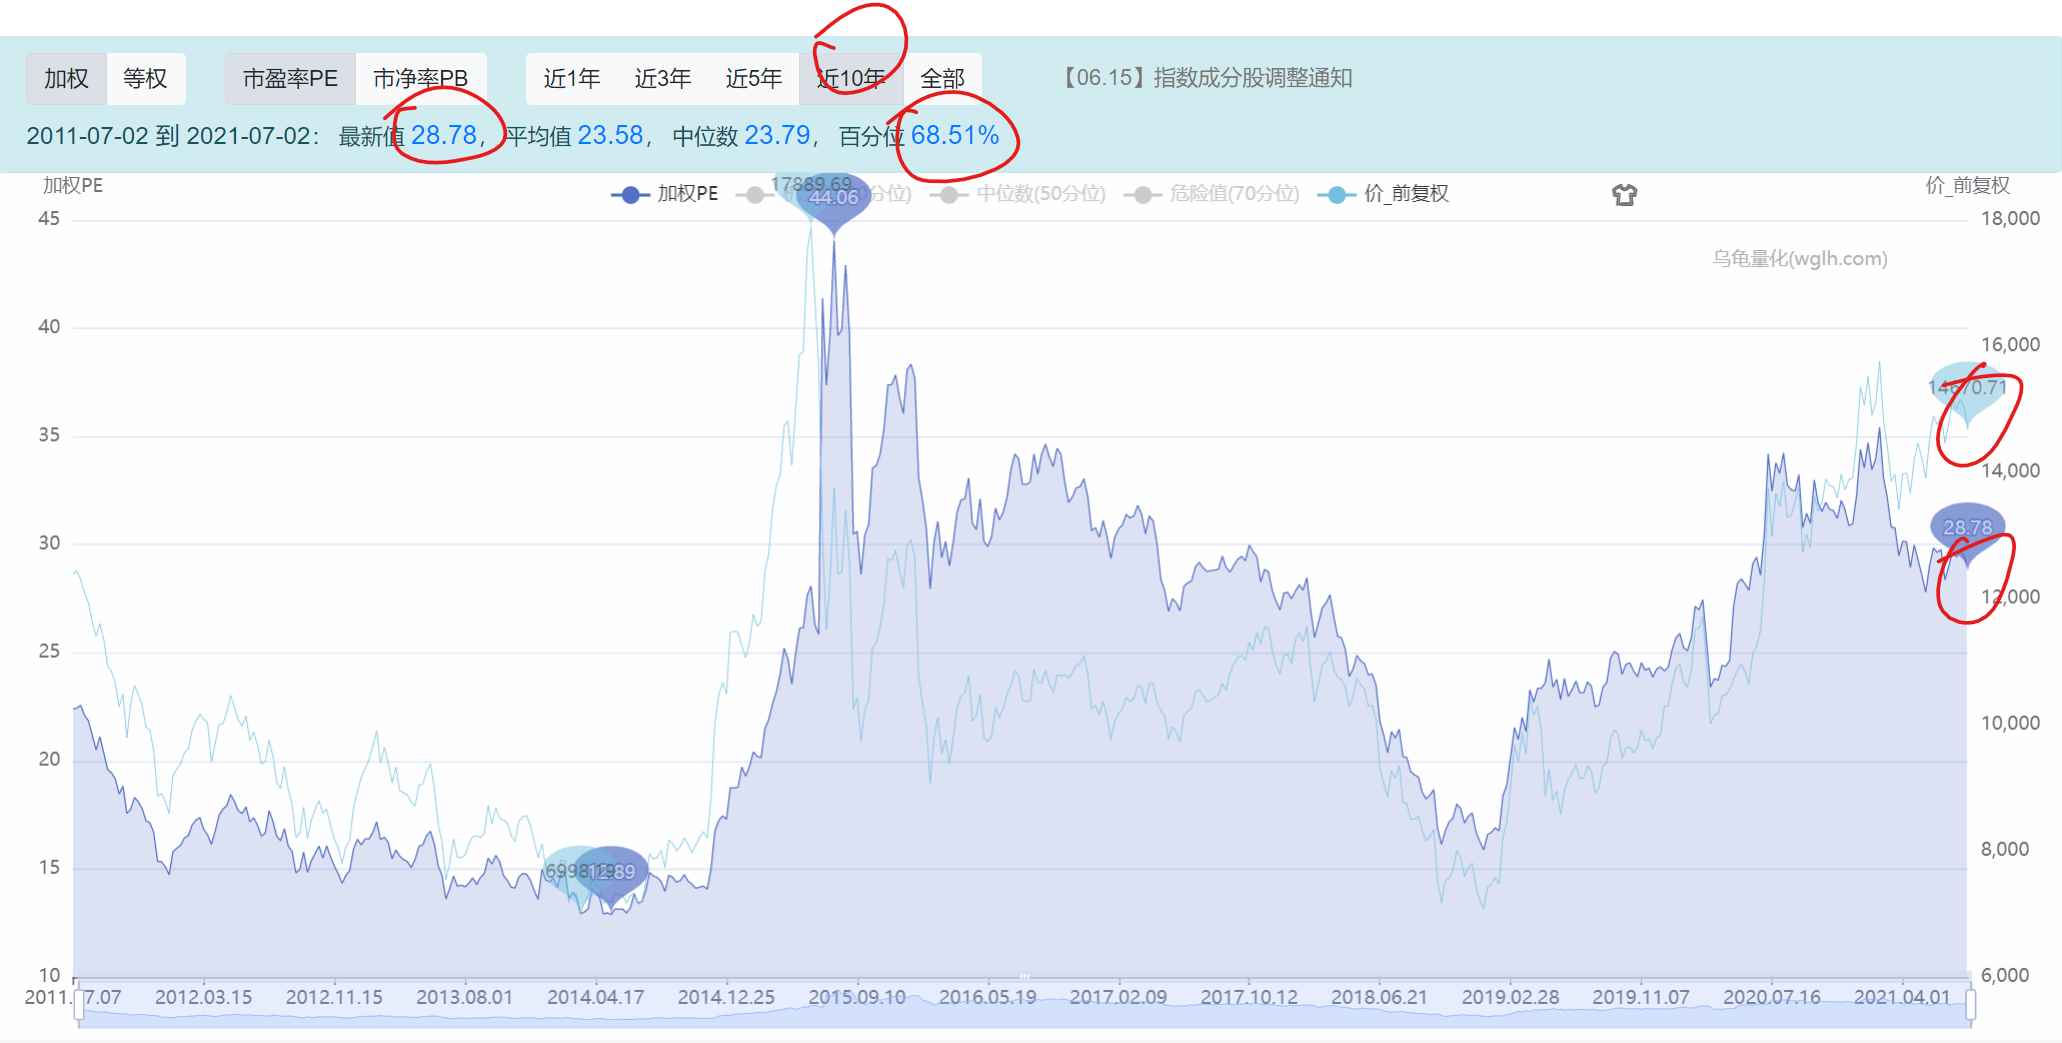Click the 28.78 latest PE marker
This screenshot has width=2062, height=1043.
[x=1967, y=531]
